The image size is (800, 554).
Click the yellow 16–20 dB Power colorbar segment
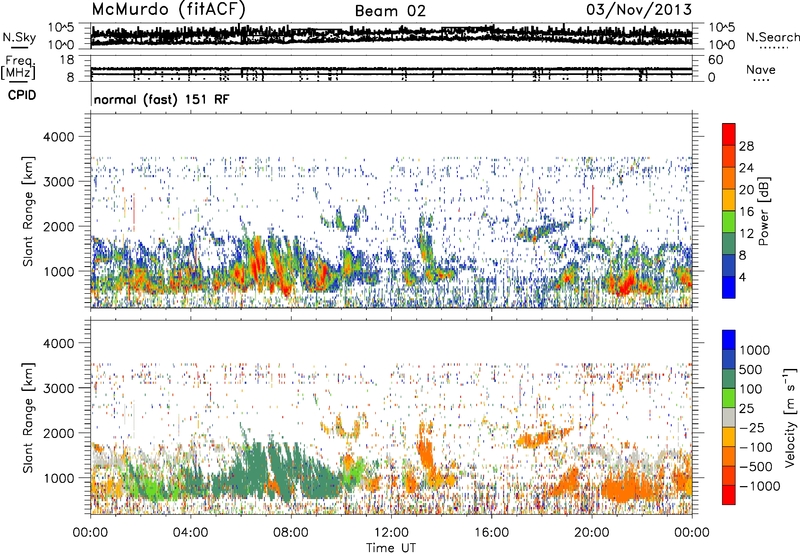coord(729,199)
